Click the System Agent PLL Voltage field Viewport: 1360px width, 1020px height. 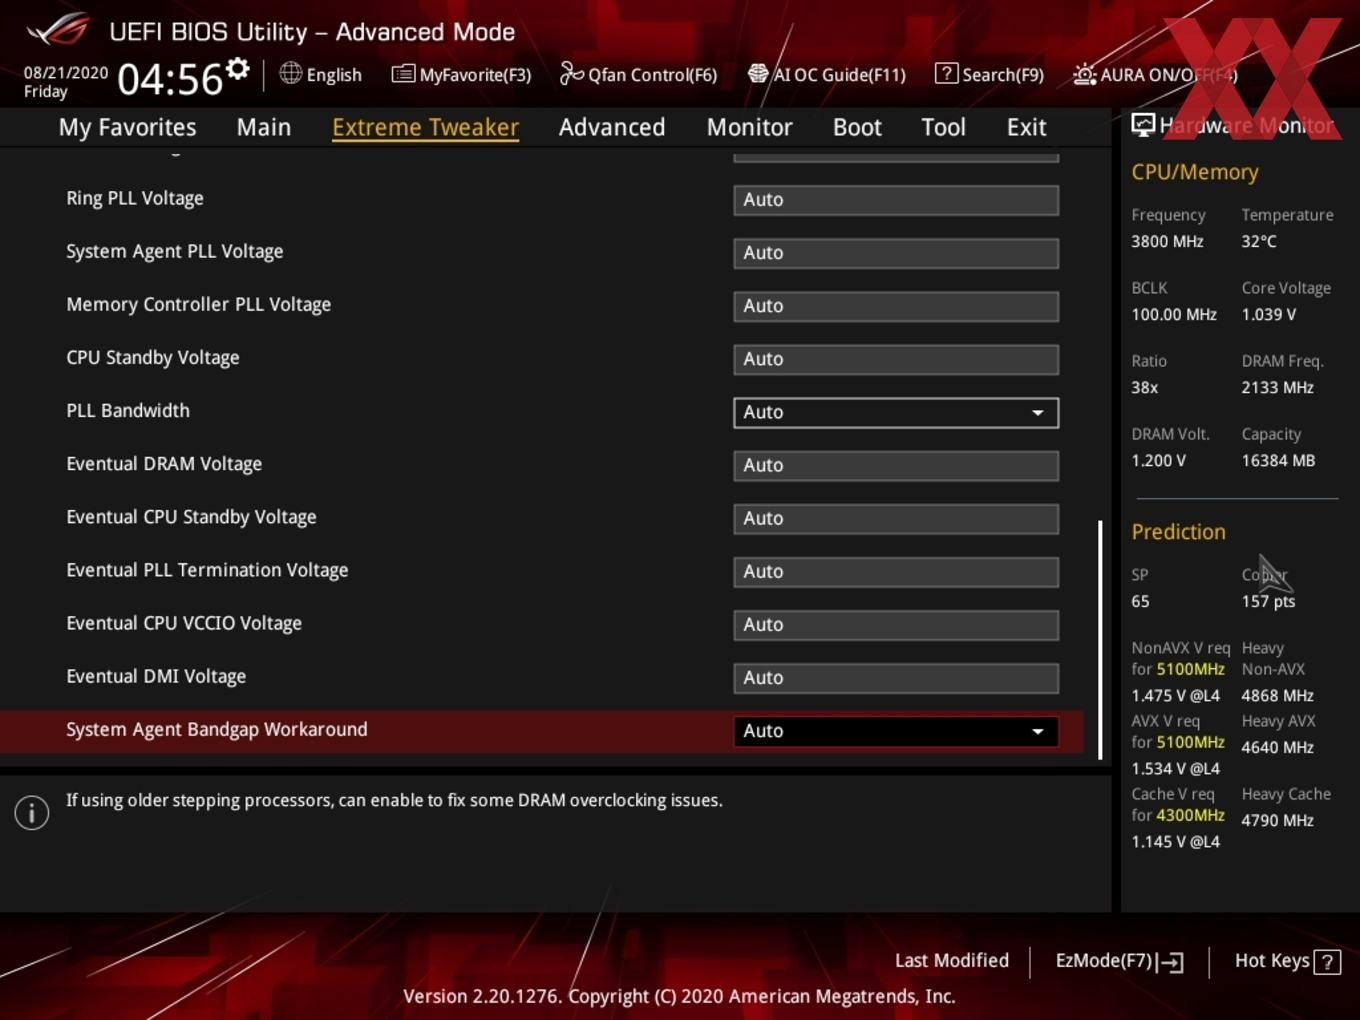[896, 253]
